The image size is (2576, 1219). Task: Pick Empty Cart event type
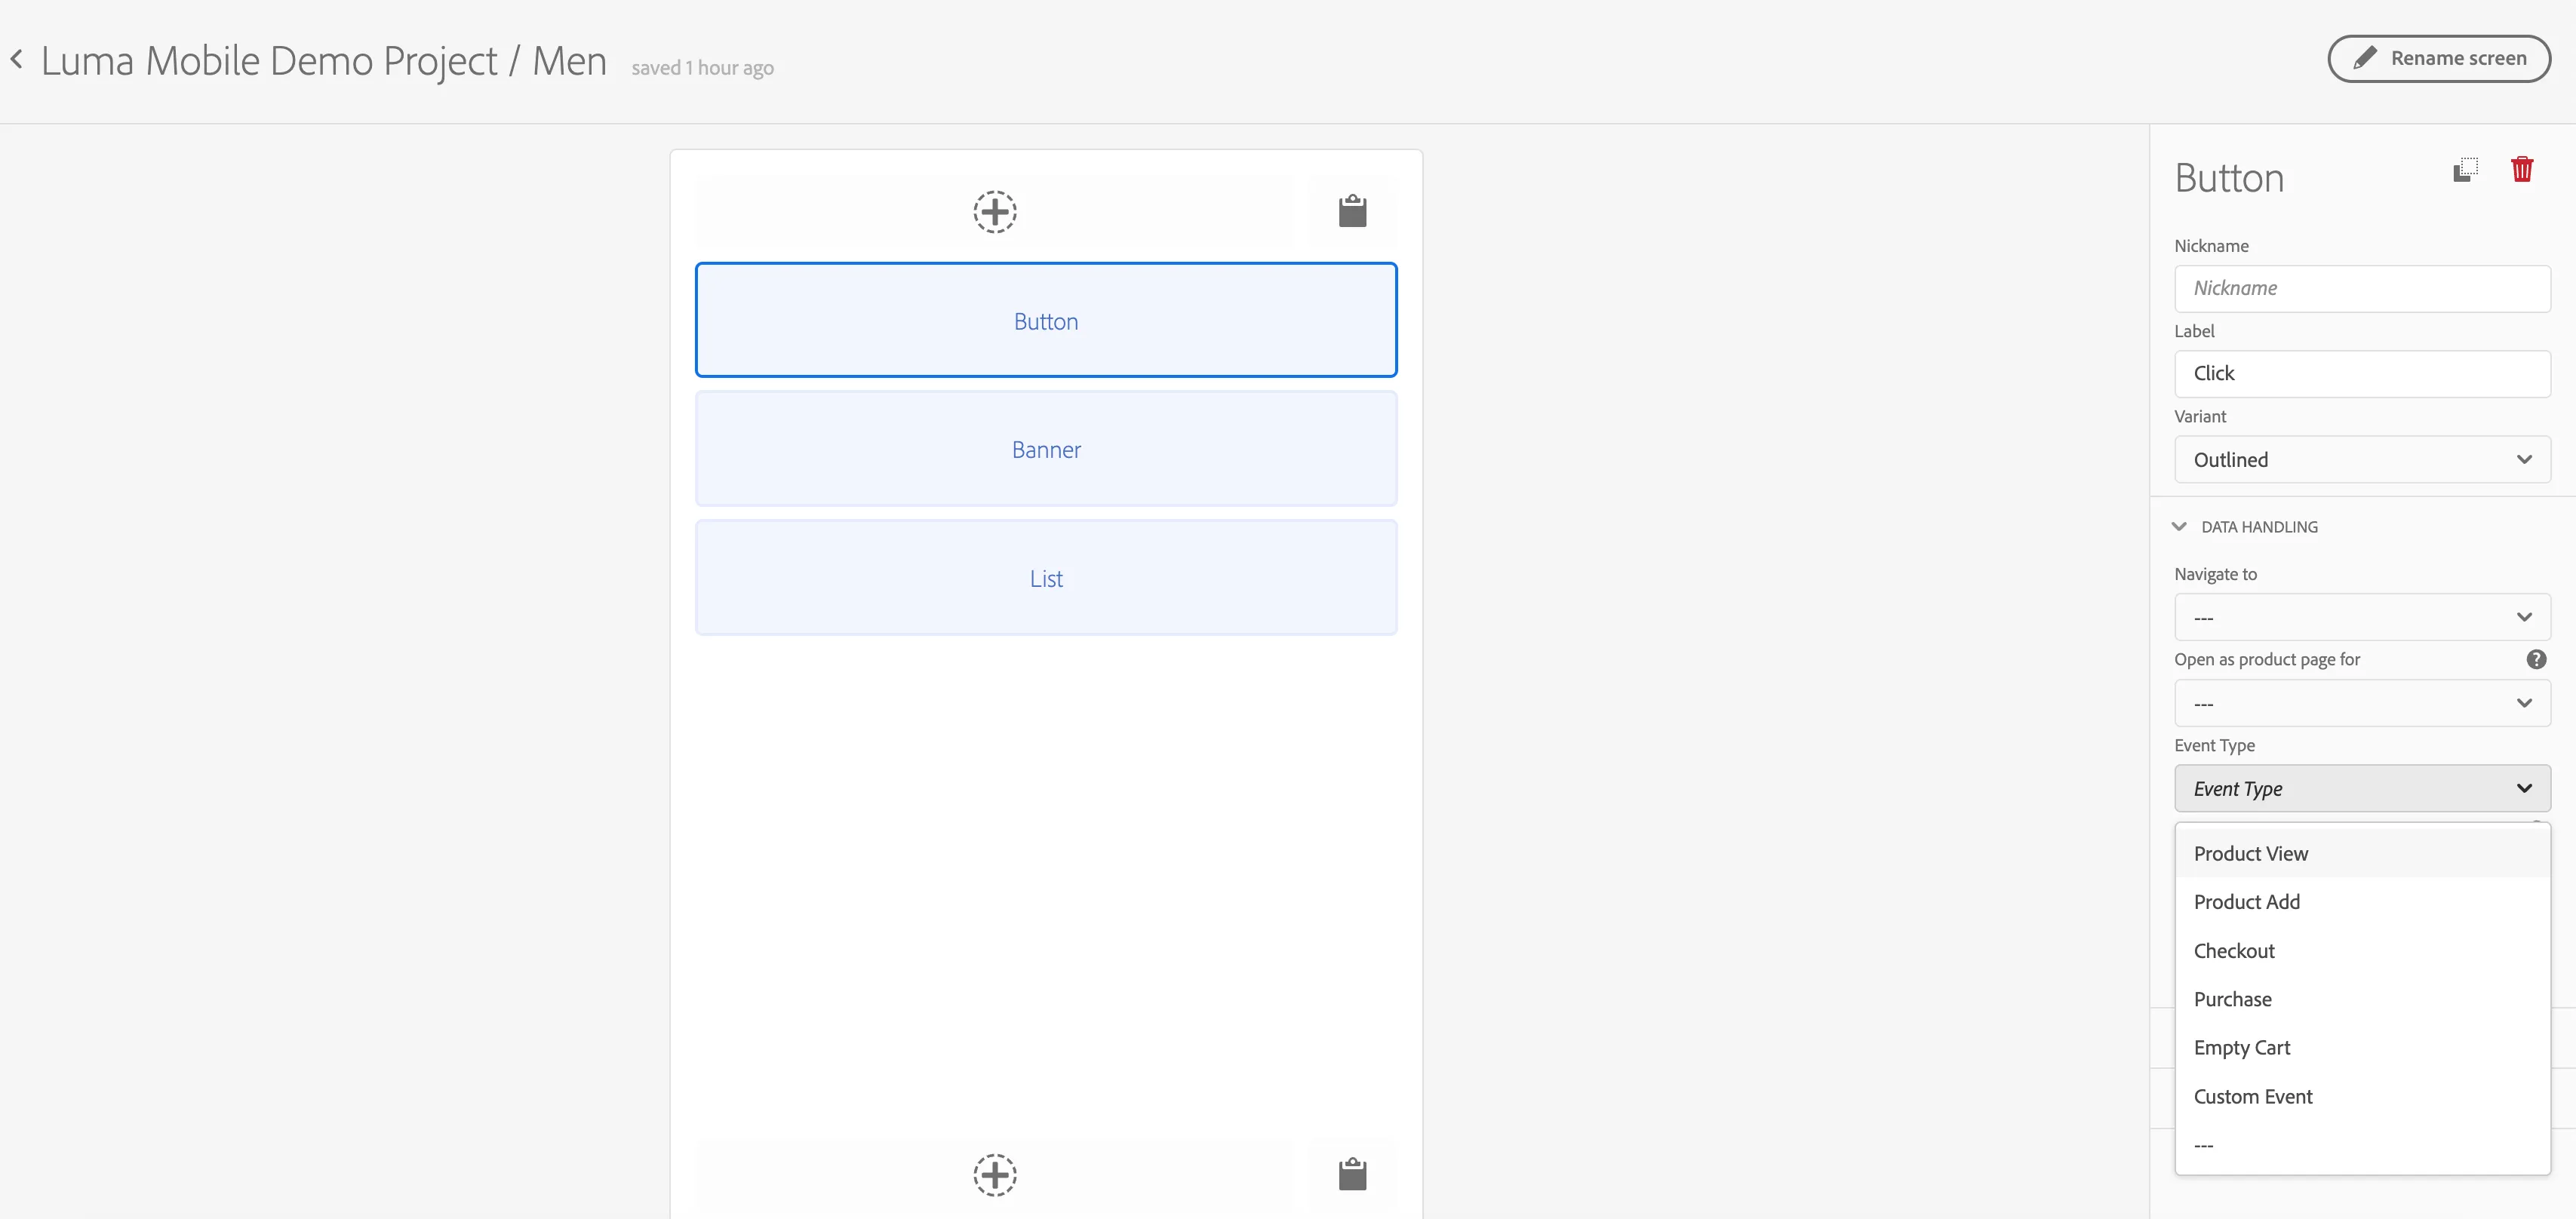[x=2362, y=1048]
